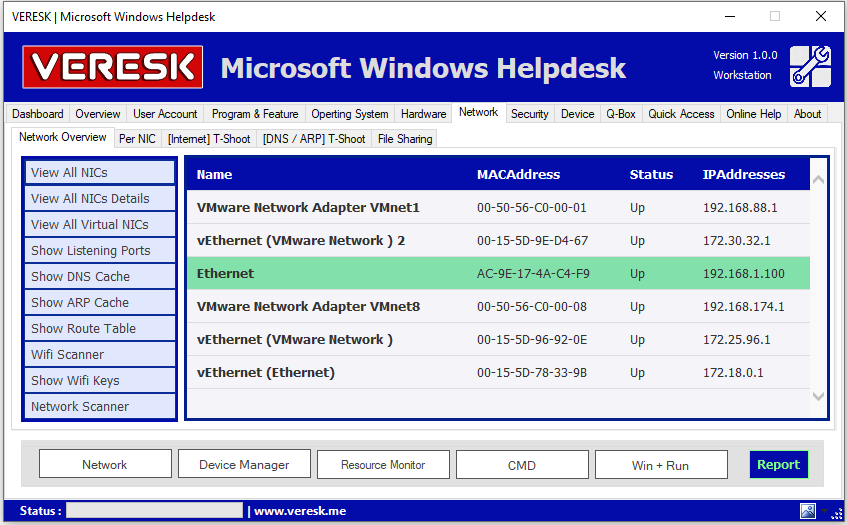Viewport: 847px width, 525px height.
Task: Open the [DNS / ARP] T-Shoot tab
Action: click(314, 139)
